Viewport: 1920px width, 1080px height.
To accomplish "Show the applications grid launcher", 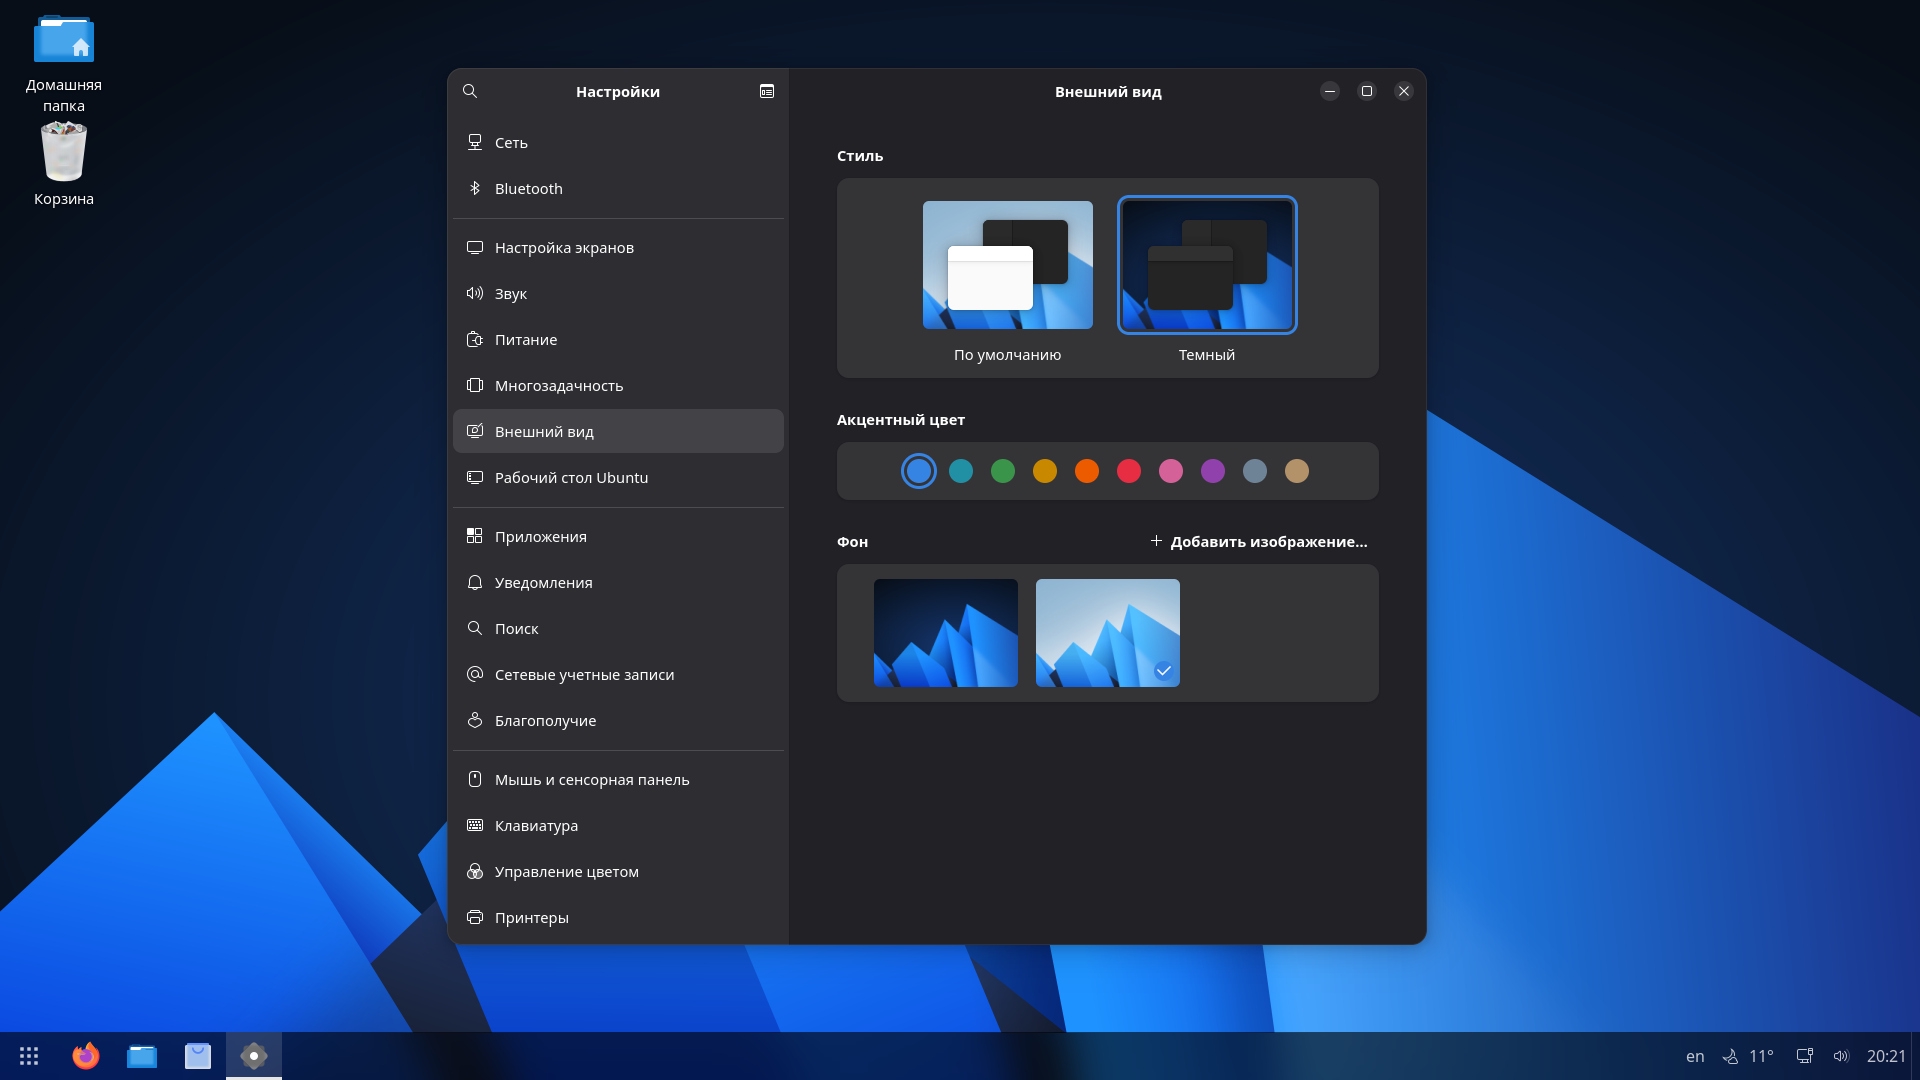I will click(29, 1056).
